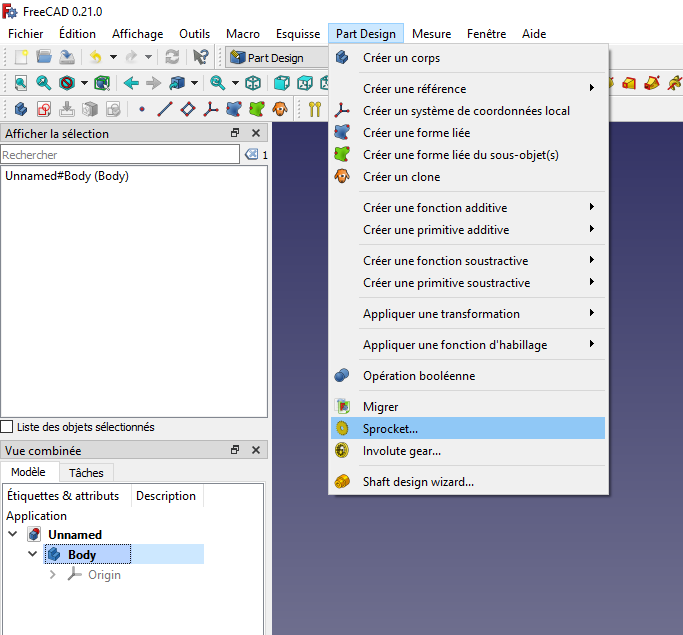Open the Édition menu
Image resolution: width=683 pixels, height=635 pixels.
pyautogui.click(x=78, y=34)
